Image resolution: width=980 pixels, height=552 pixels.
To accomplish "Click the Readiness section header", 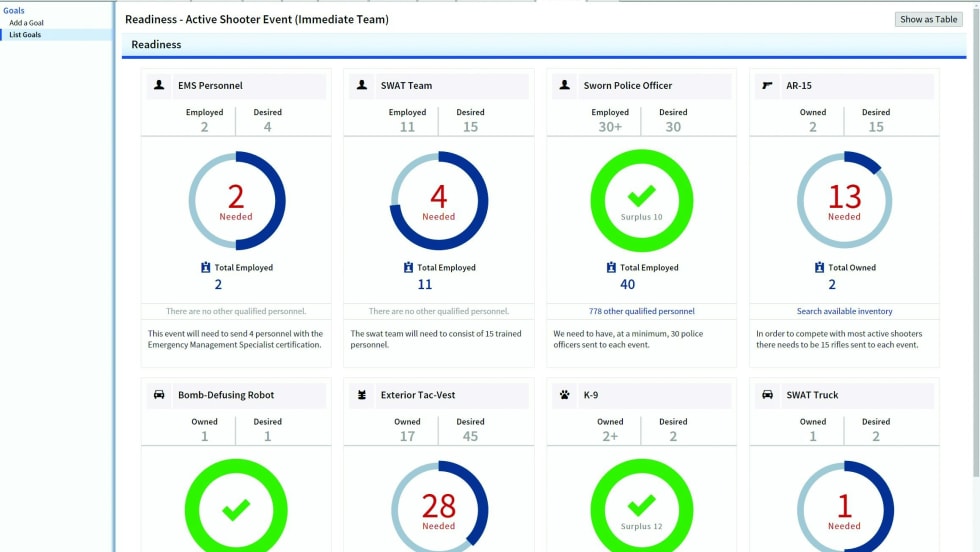I will (156, 45).
